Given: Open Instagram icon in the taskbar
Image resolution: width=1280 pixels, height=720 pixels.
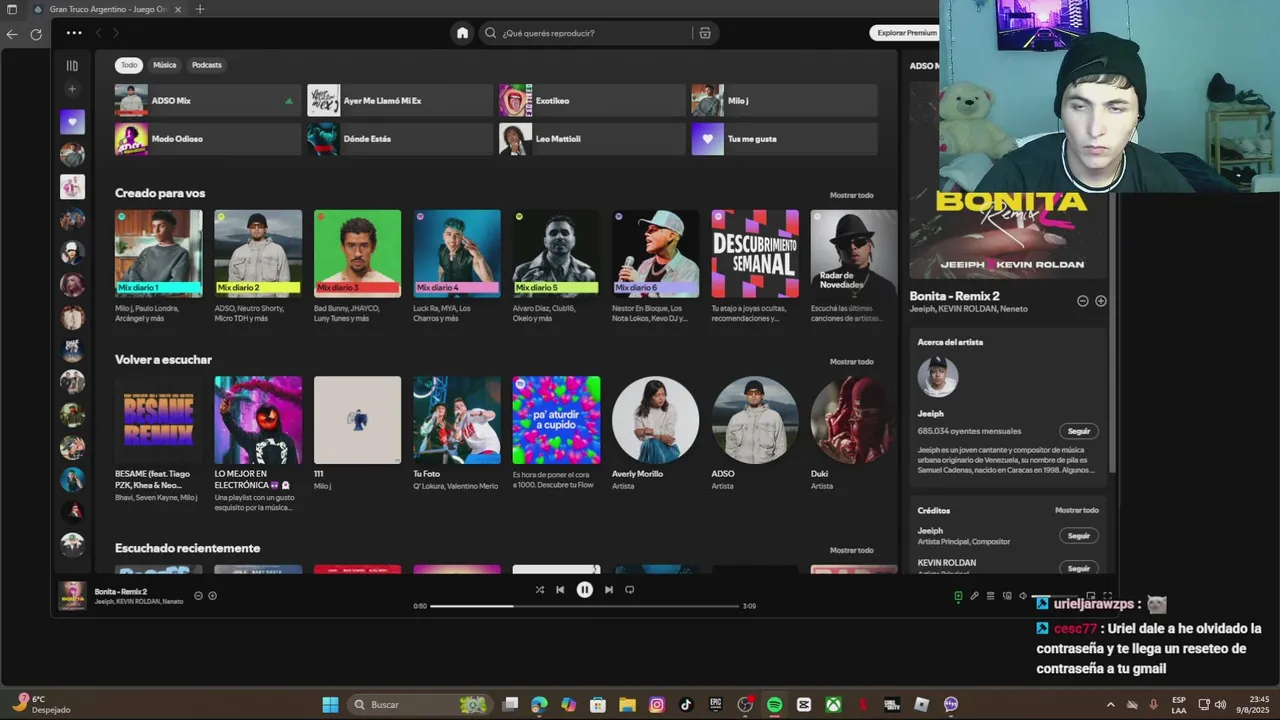Looking at the screenshot, I should 657,704.
